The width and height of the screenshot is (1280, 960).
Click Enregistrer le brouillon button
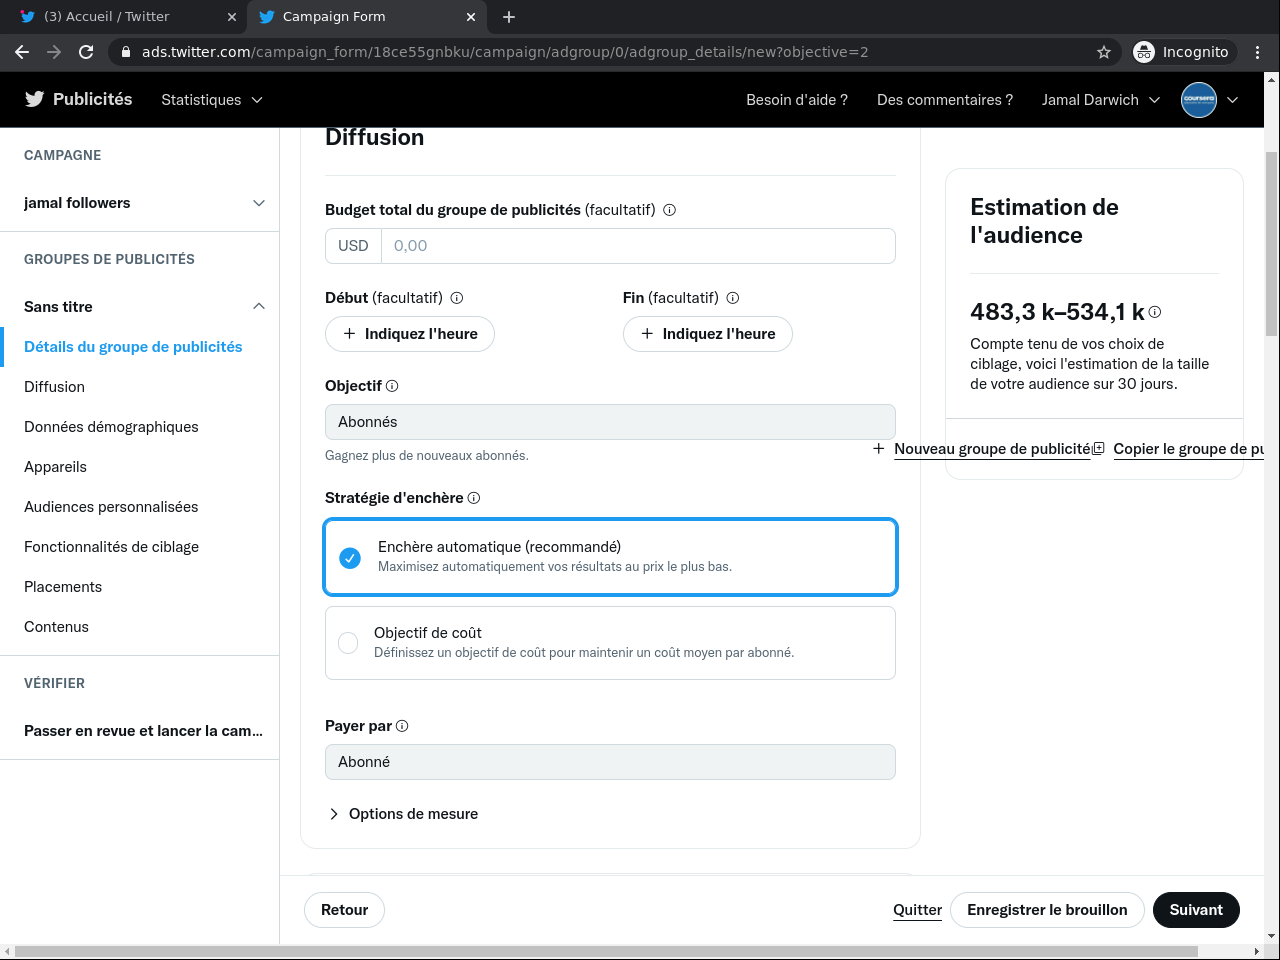coord(1047,910)
